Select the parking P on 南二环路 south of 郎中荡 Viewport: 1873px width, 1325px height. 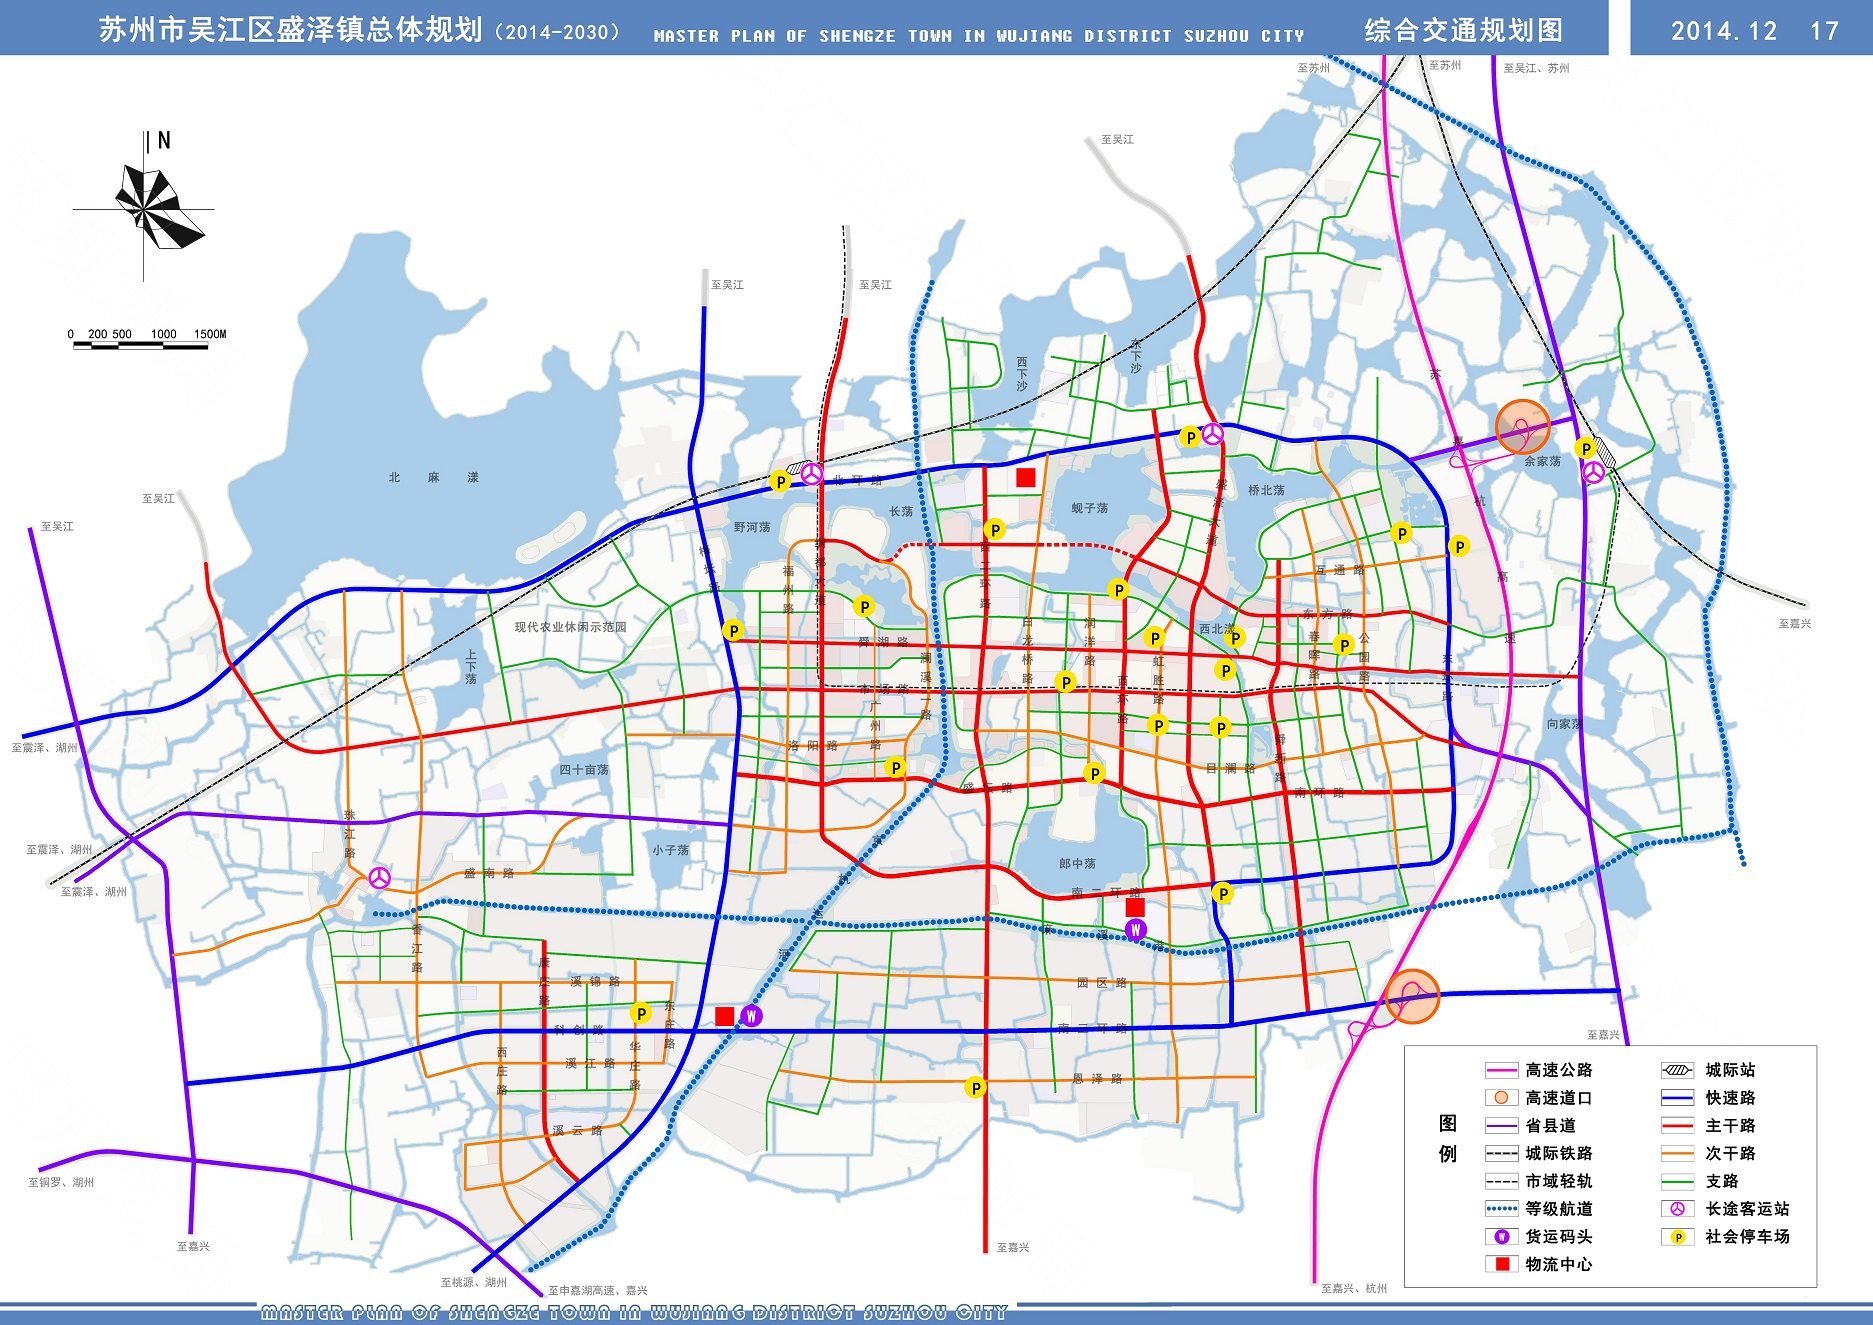(x=1222, y=893)
